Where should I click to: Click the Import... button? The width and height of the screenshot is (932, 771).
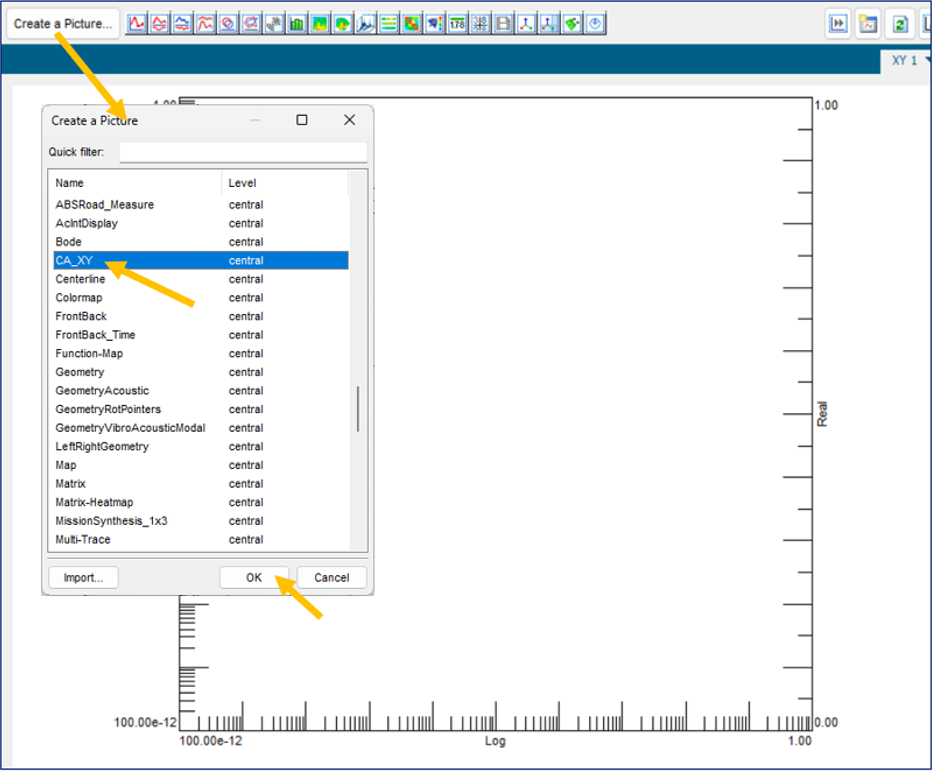83,578
